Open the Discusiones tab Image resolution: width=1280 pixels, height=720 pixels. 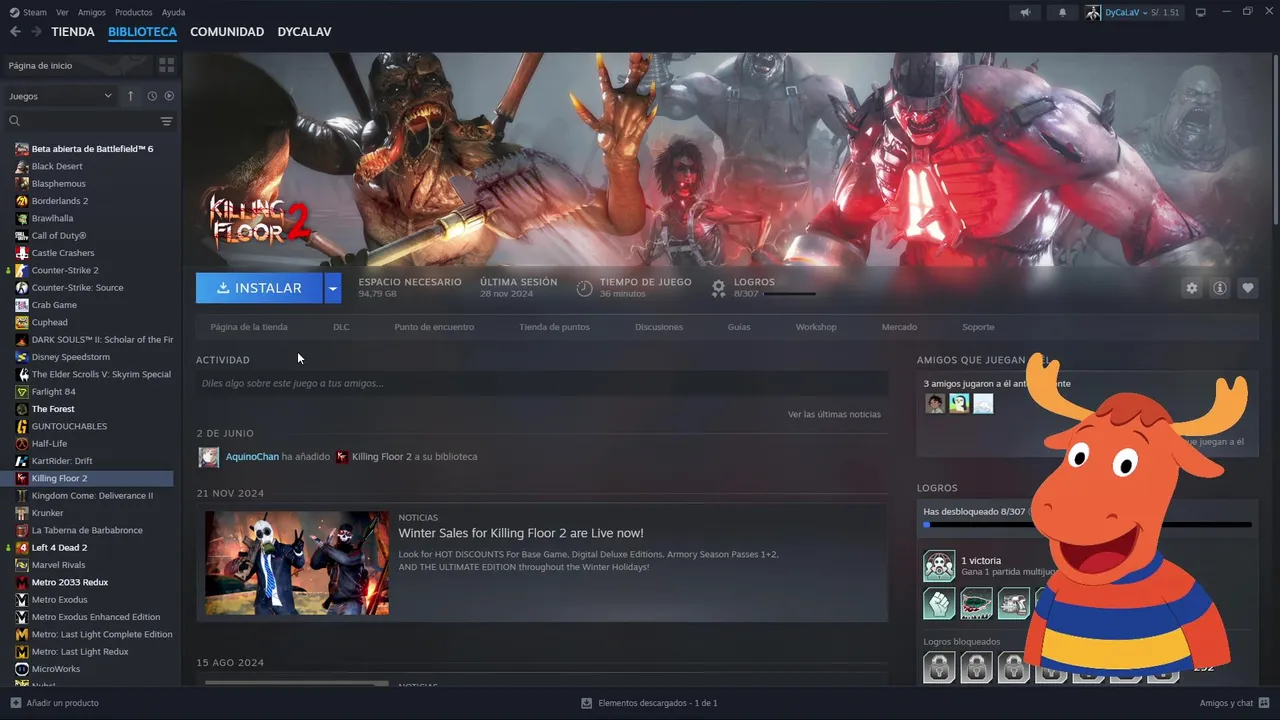659,327
